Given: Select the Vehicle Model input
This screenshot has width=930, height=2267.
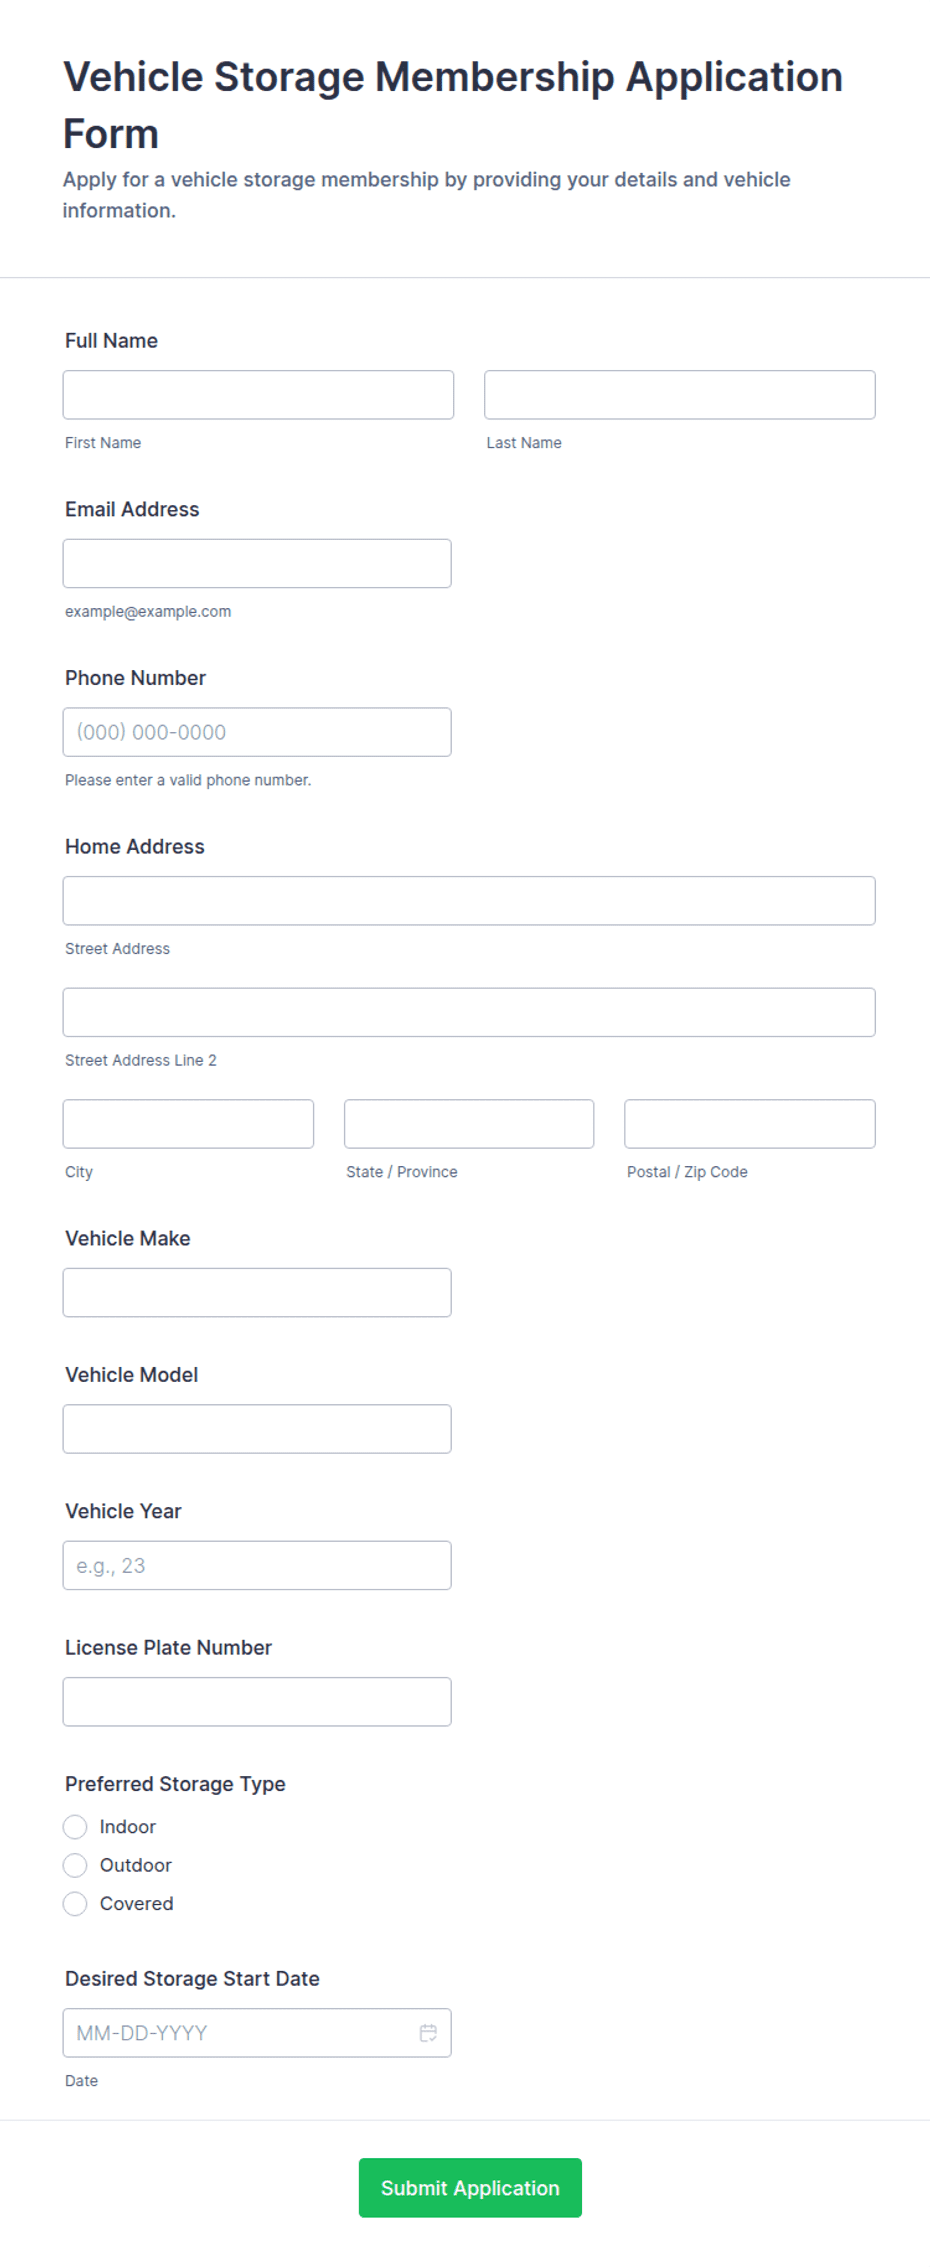Looking at the screenshot, I should coord(257,1428).
